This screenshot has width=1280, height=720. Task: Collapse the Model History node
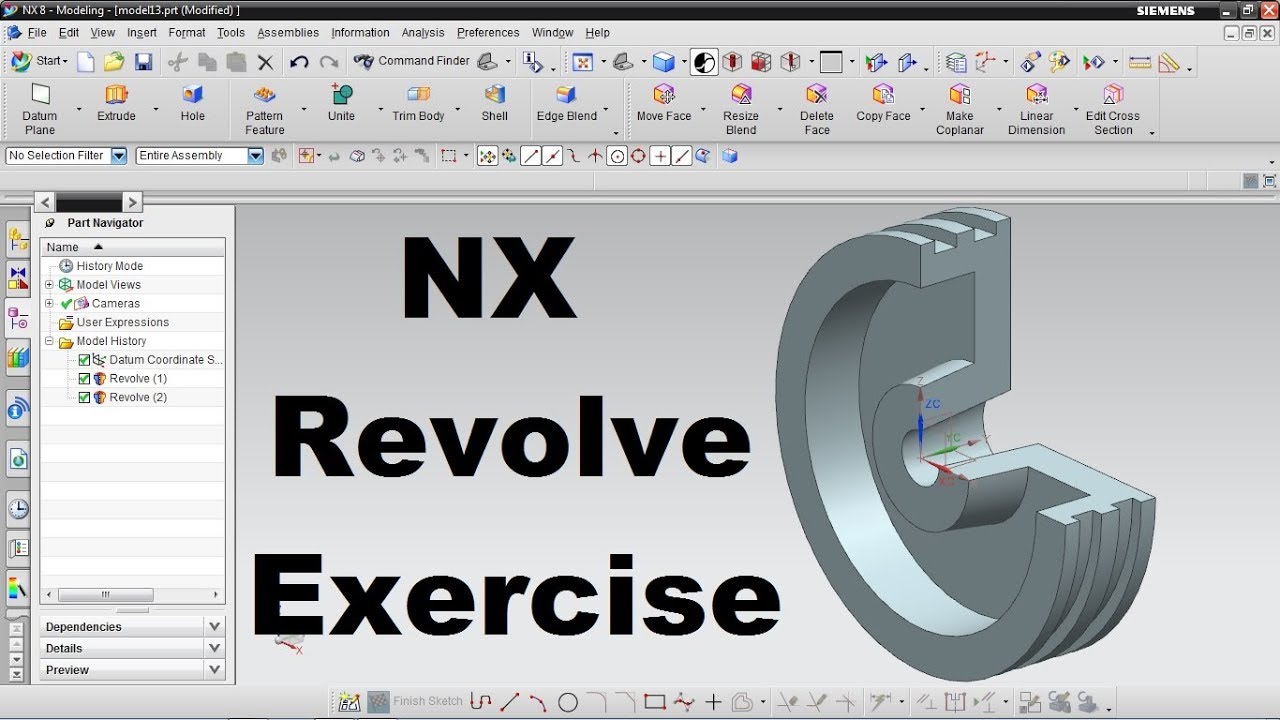(x=48, y=341)
